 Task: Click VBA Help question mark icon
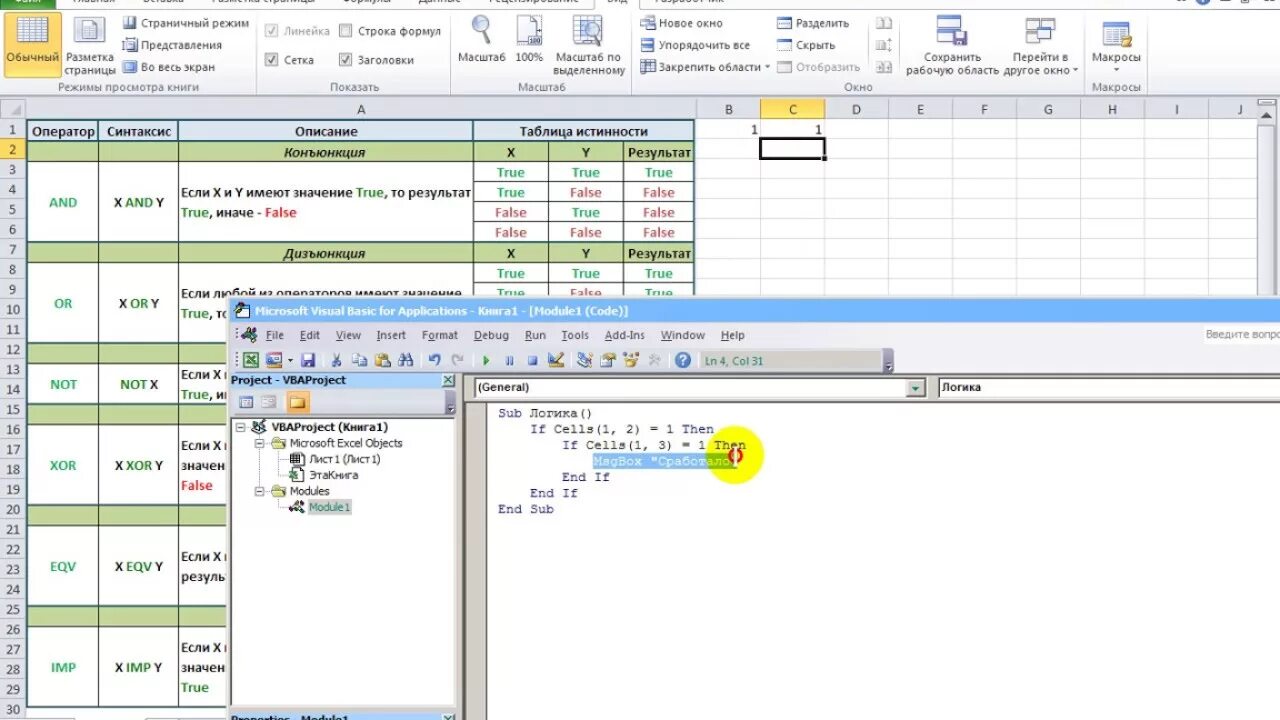tap(683, 360)
